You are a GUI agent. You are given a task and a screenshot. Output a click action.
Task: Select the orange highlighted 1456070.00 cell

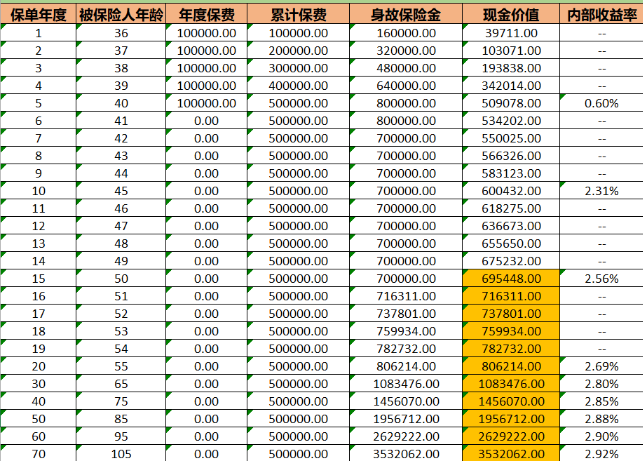point(511,400)
